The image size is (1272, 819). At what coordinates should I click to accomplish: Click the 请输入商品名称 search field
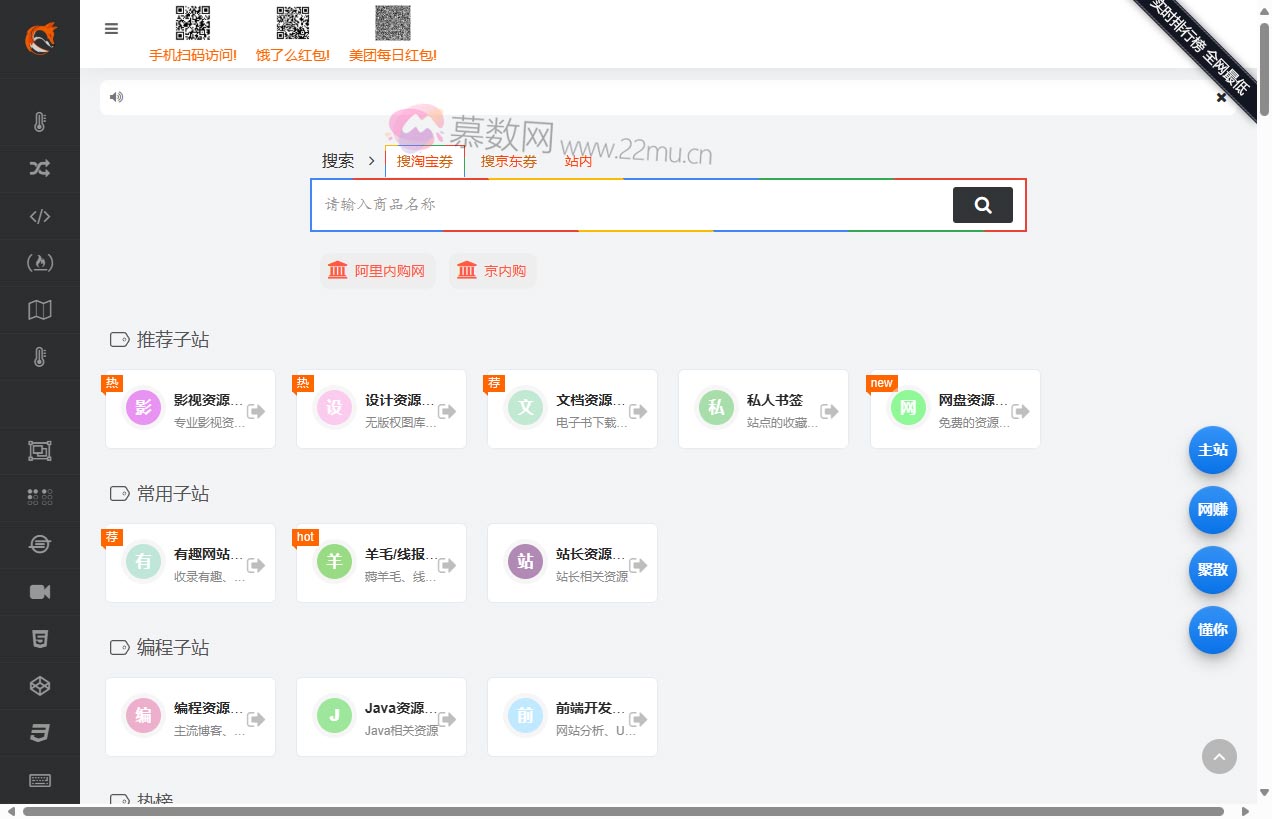pos(630,204)
